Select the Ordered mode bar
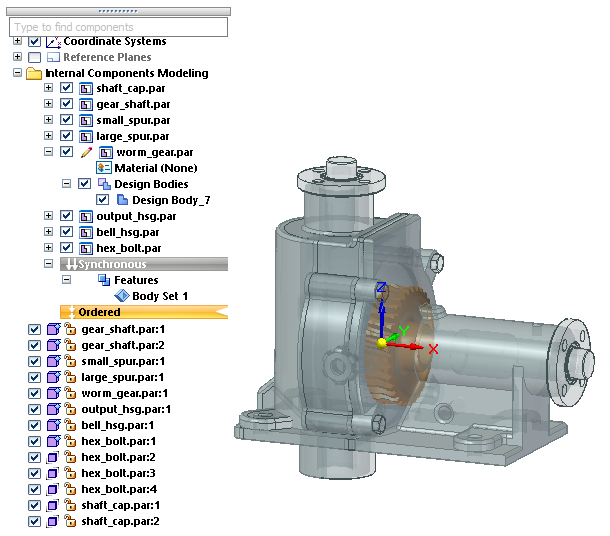This screenshot has height=536, width=610. pyautogui.click(x=144, y=312)
